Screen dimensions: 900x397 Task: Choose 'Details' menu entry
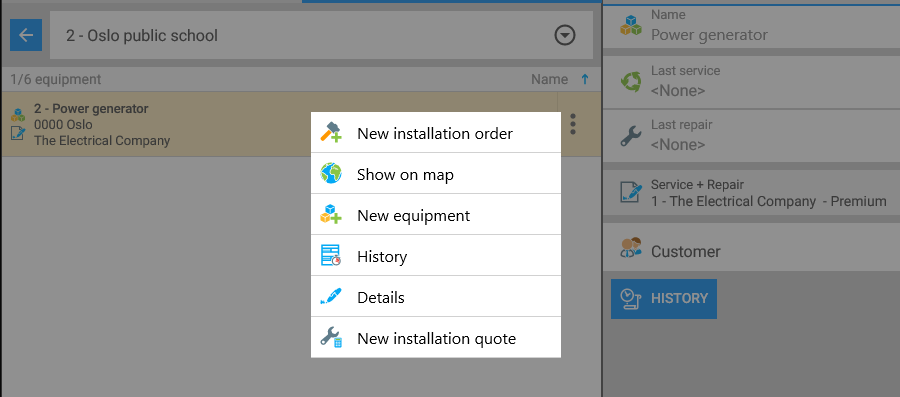(x=436, y=297)
